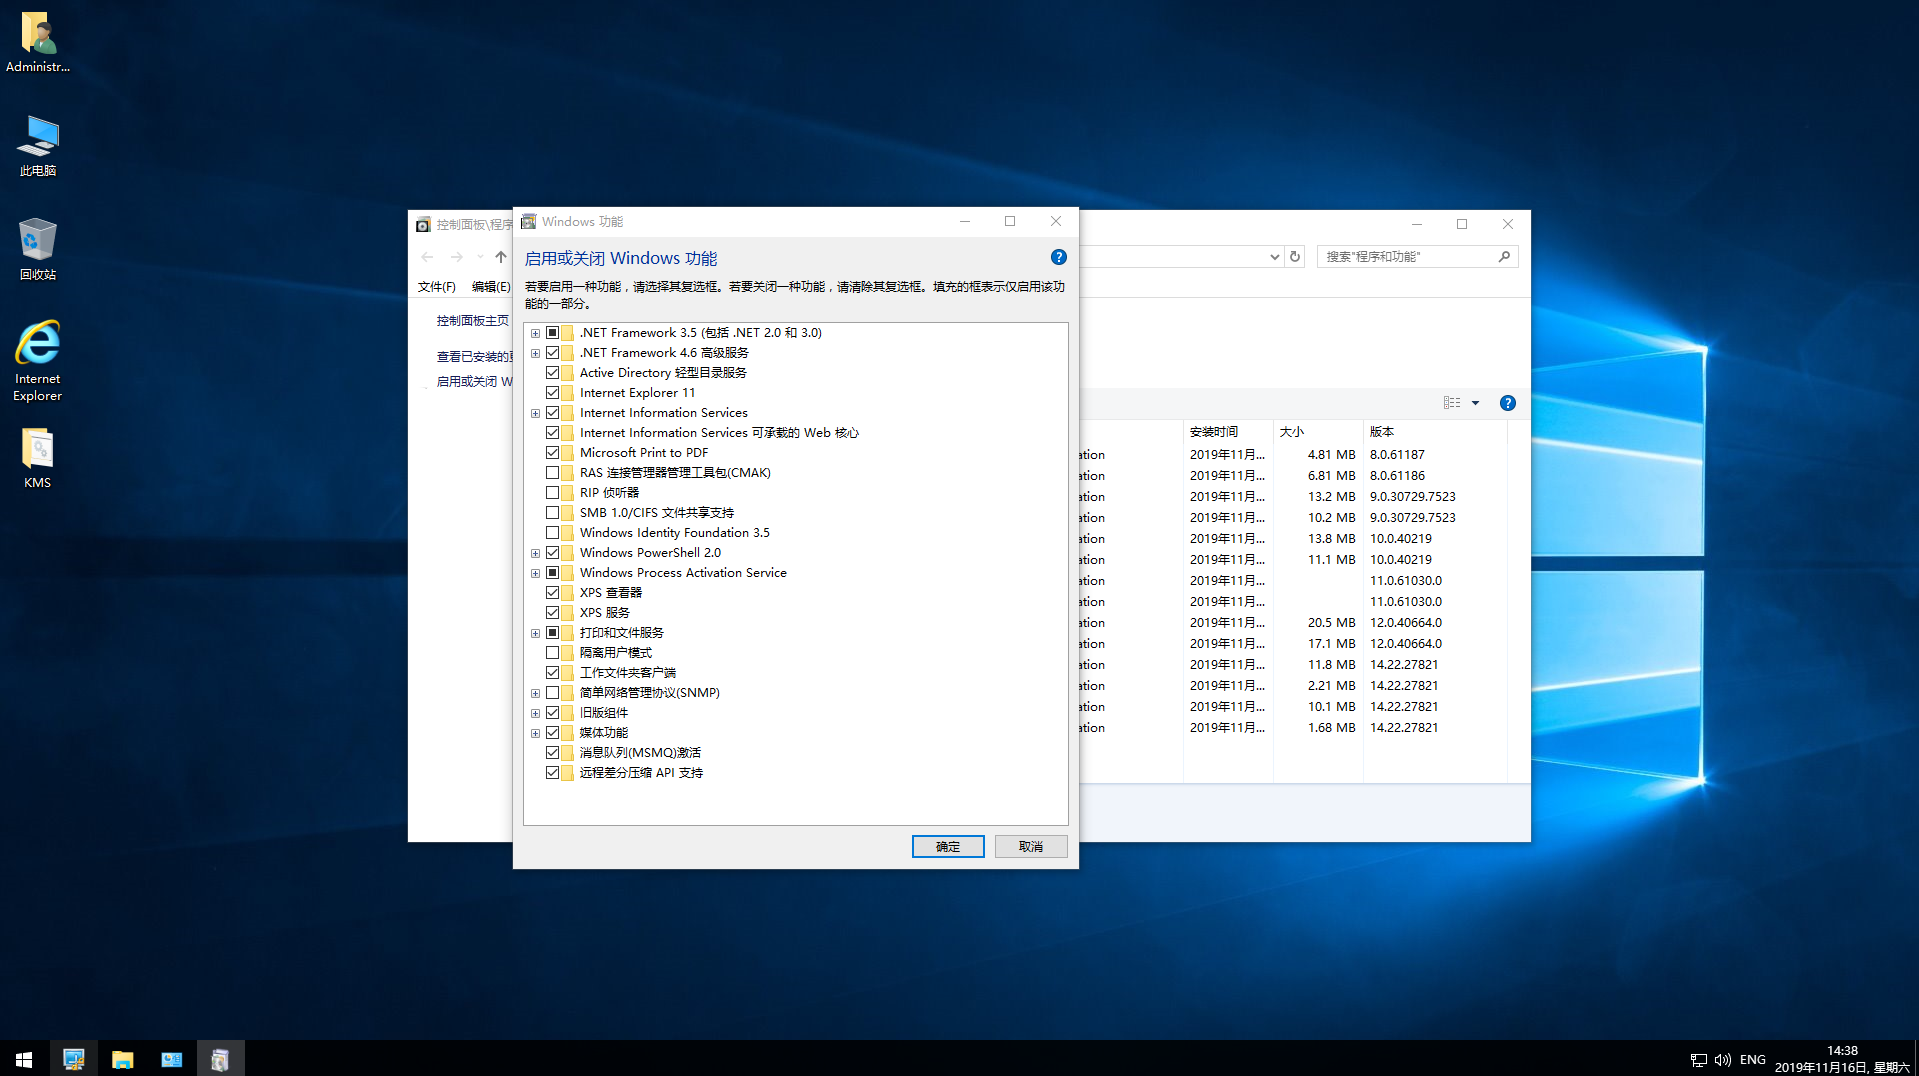The height and width of the screenshot is (1076, 1919).
Task: Expand Internet Information Services node
Action: point(535,413)
